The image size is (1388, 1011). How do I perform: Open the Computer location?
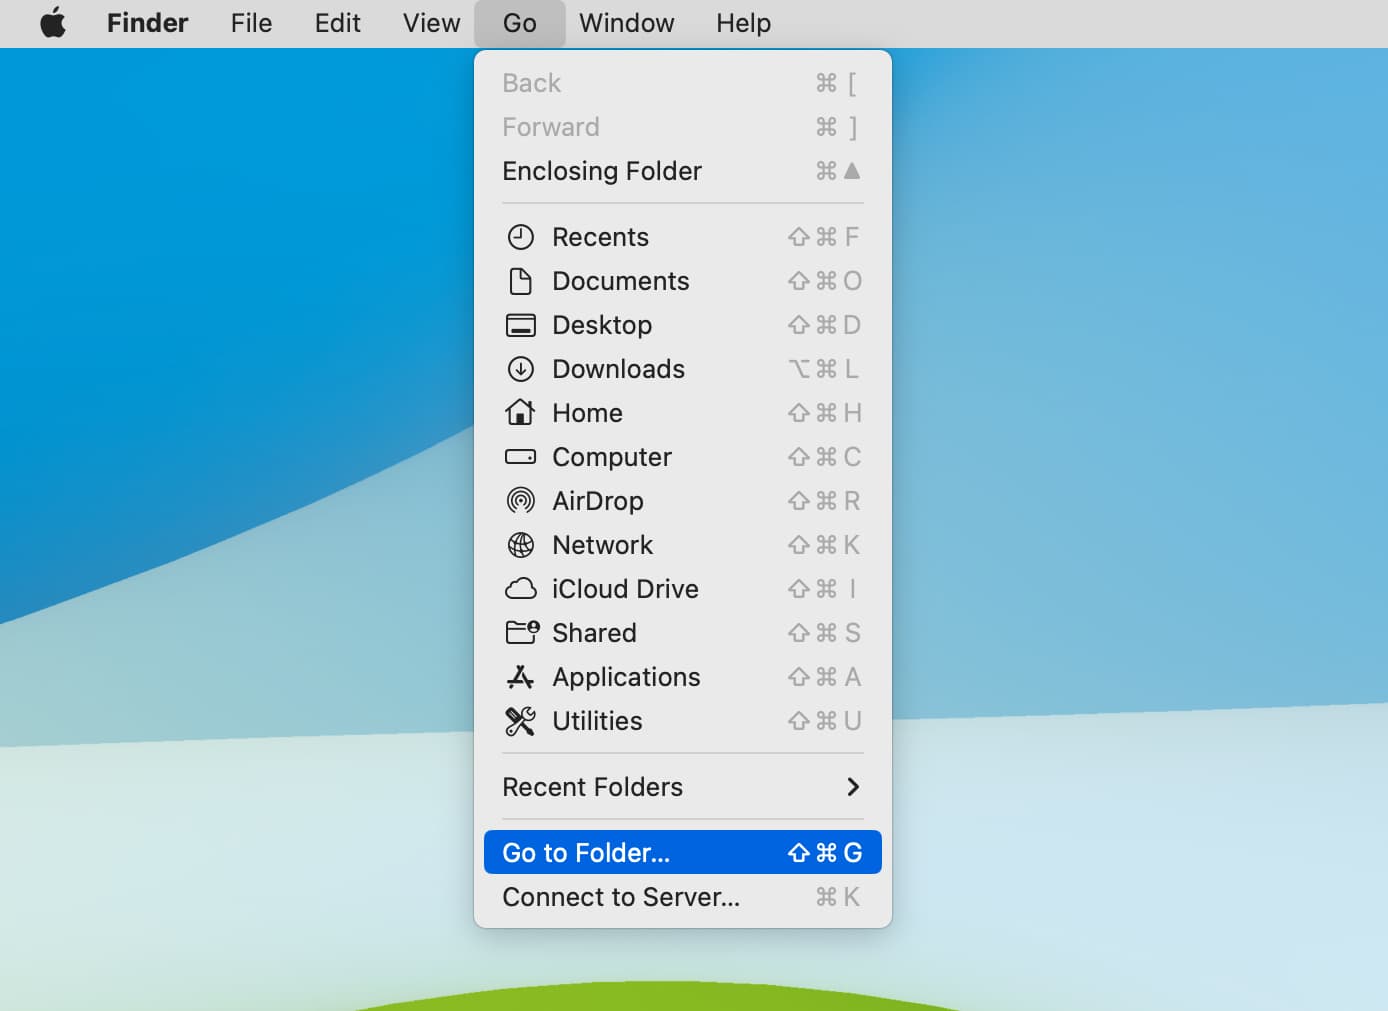(611, 457)
